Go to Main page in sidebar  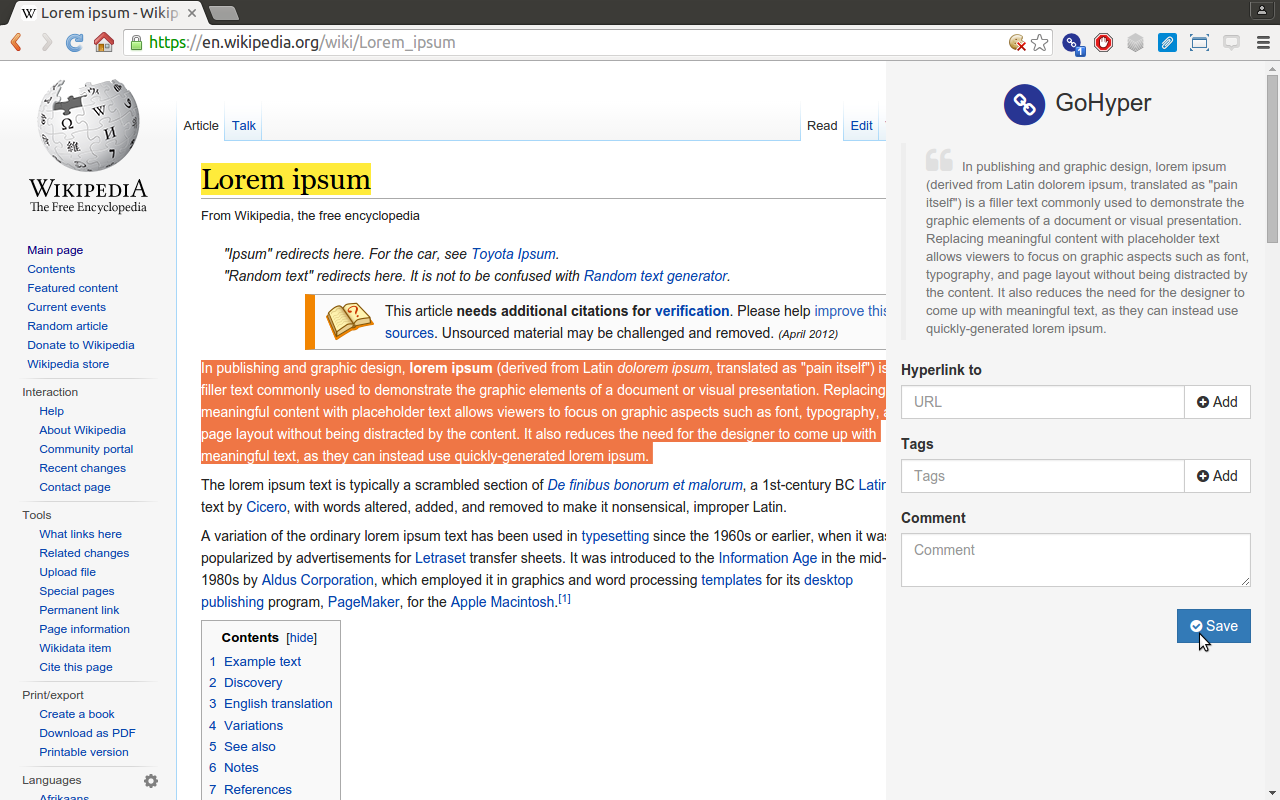pyautogui.click(x=55, y=250)
